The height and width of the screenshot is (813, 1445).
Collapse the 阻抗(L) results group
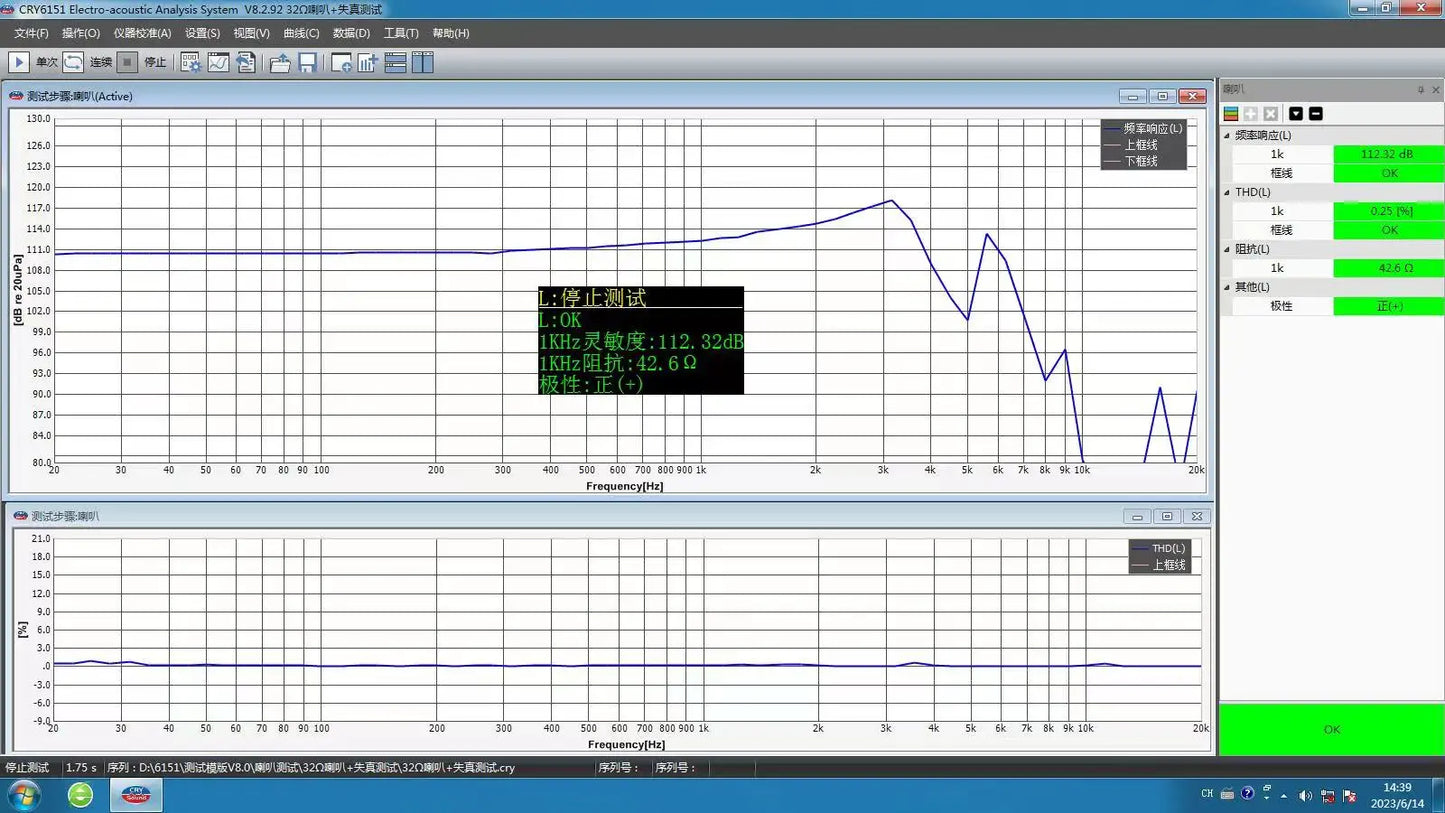pos(1227,249)
